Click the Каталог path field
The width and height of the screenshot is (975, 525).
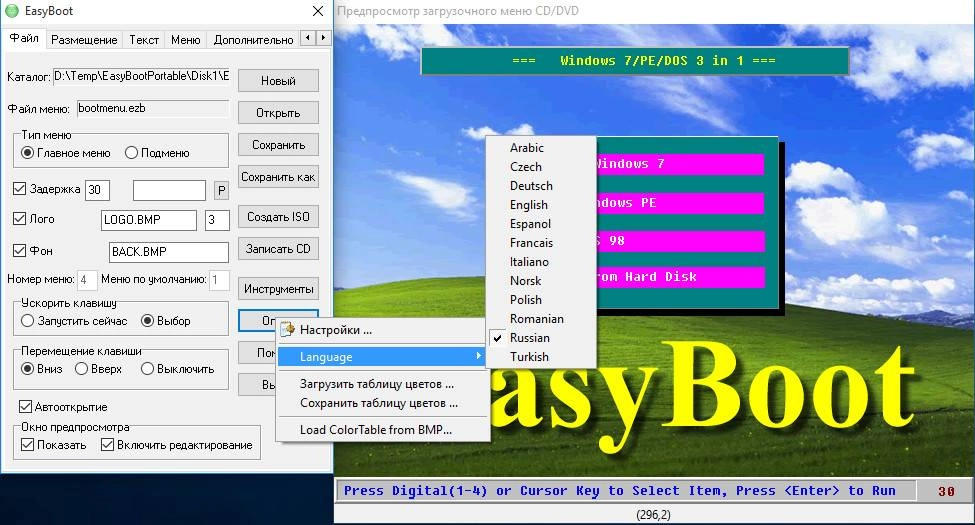[x=141, y=76]
